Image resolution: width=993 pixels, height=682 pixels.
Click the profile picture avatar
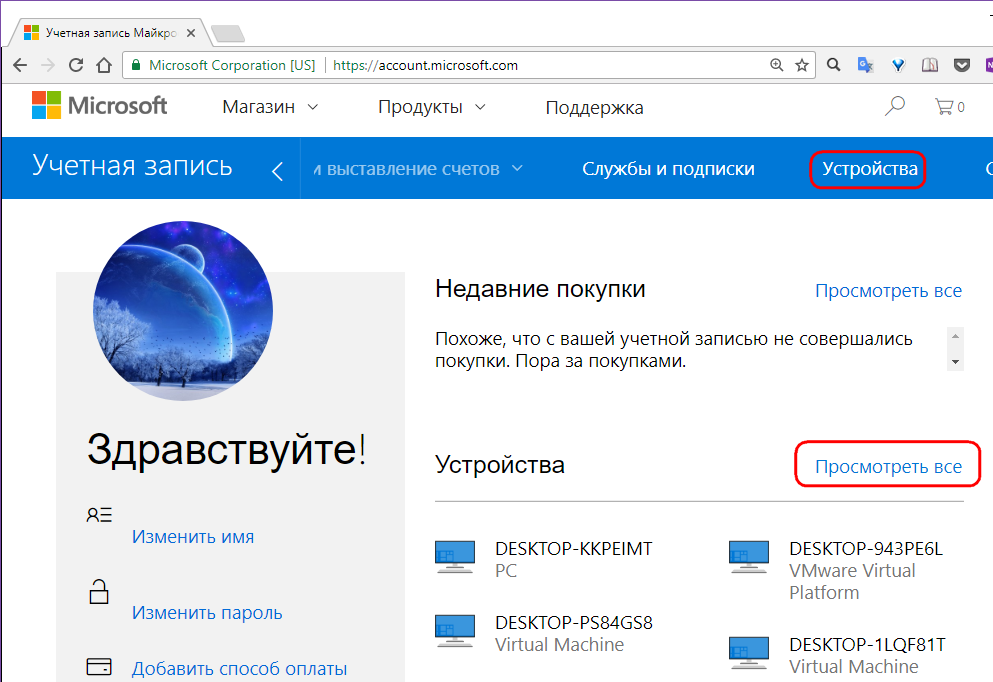coord(183,311)
